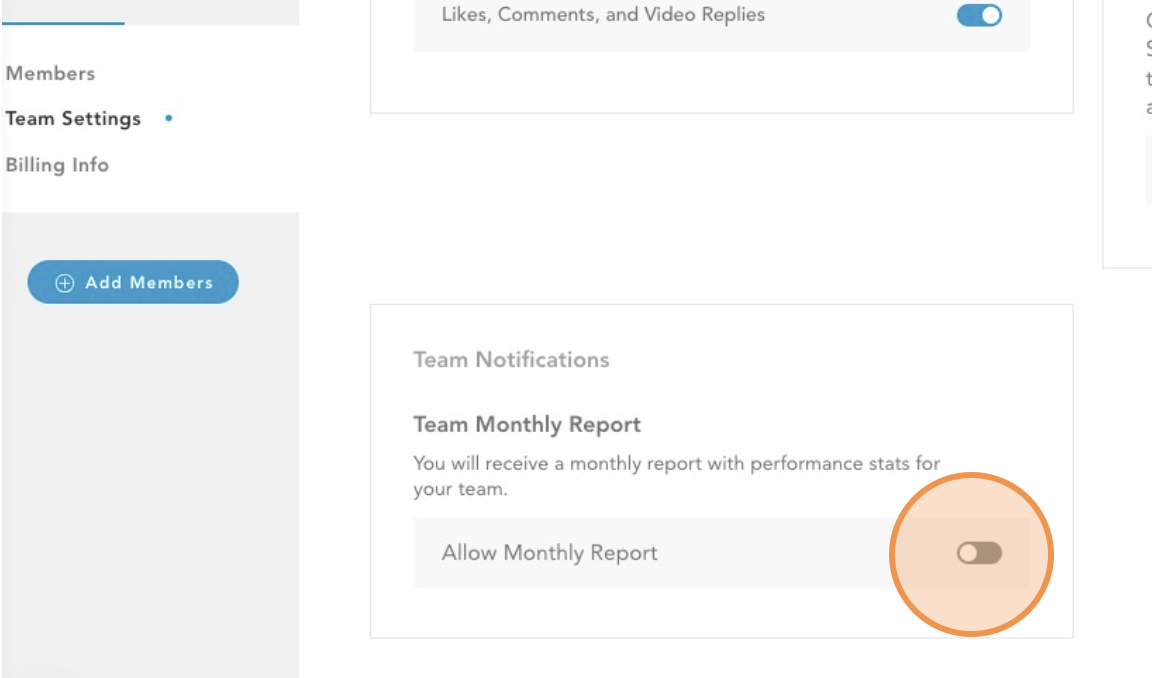Image resolution: width=1152 pixels, height=678 pixels.
Task: Click the Team Monthly Report heading
Action: [527, 425]
